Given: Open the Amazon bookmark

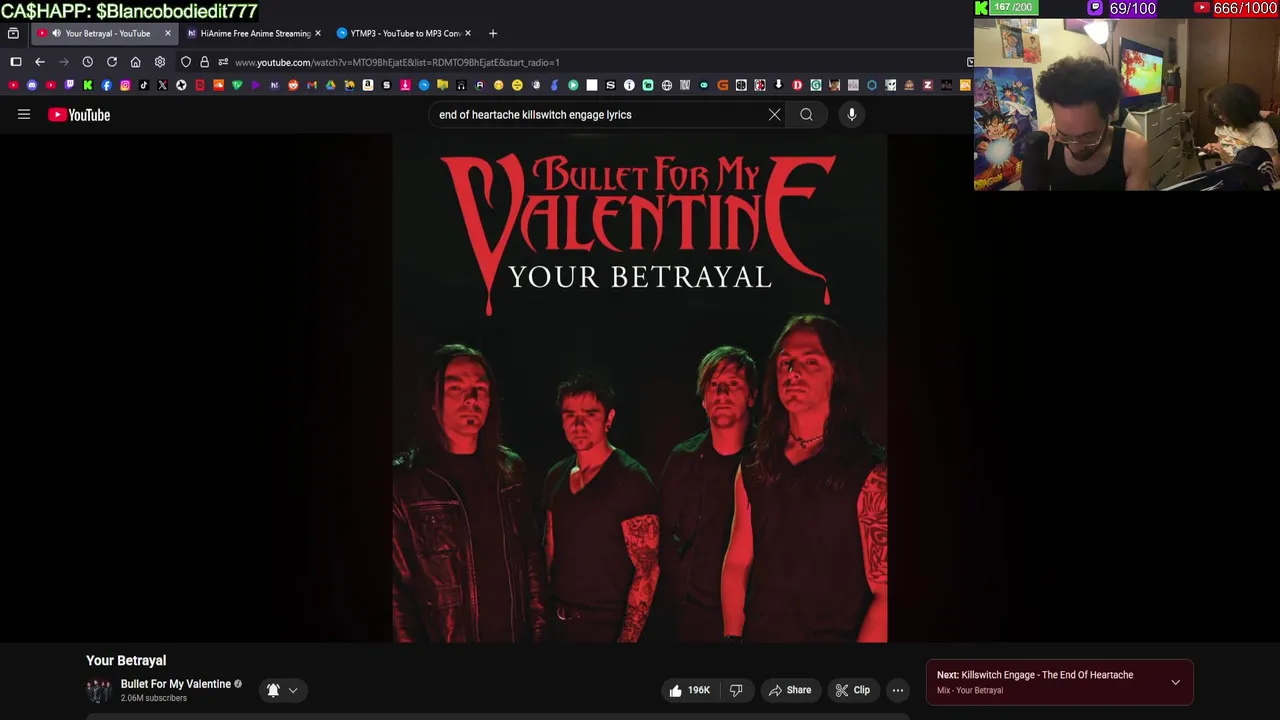Looking at the screenshot, I should [367, 85].
